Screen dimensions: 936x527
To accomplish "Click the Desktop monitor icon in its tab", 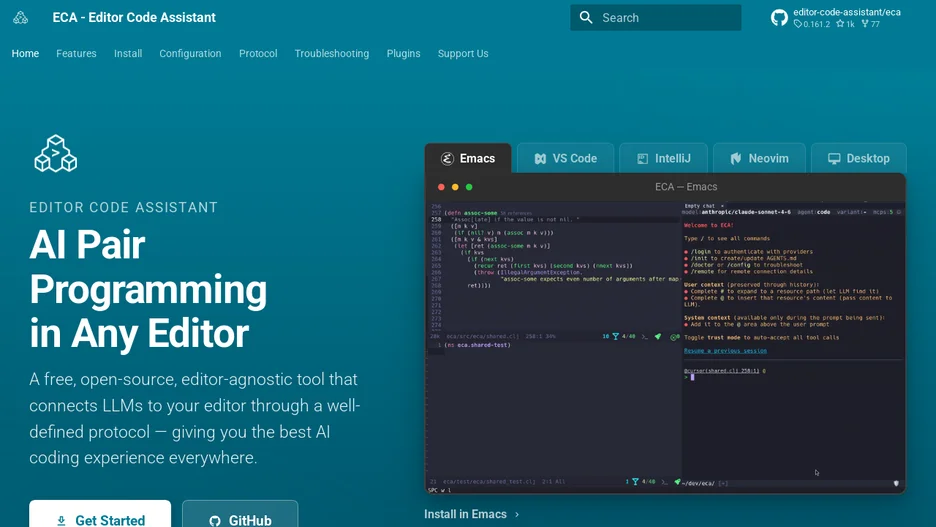I will pyautogui.click(x=834, y=158).
